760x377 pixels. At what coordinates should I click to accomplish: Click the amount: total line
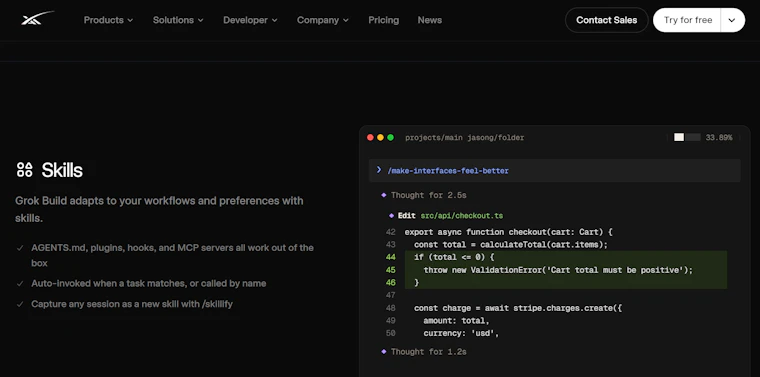tap(456, 321)
